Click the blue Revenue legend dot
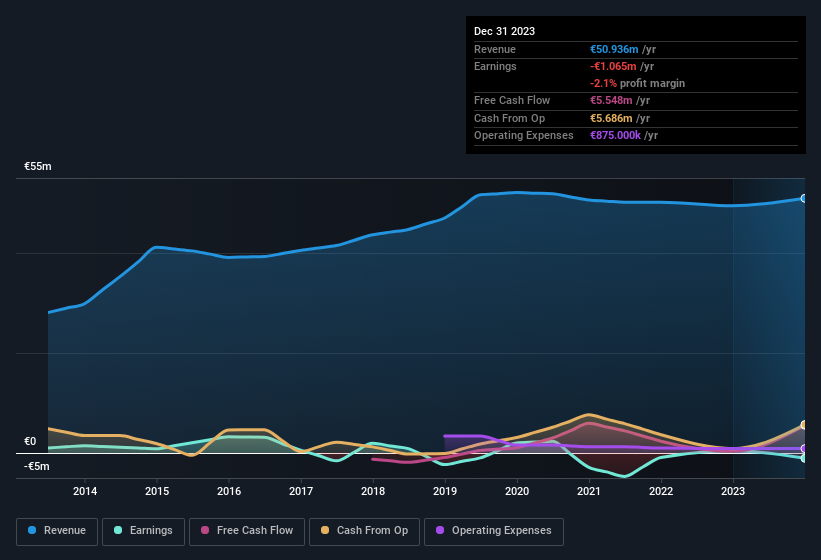The image size is (821, 560). coord(32,530)
